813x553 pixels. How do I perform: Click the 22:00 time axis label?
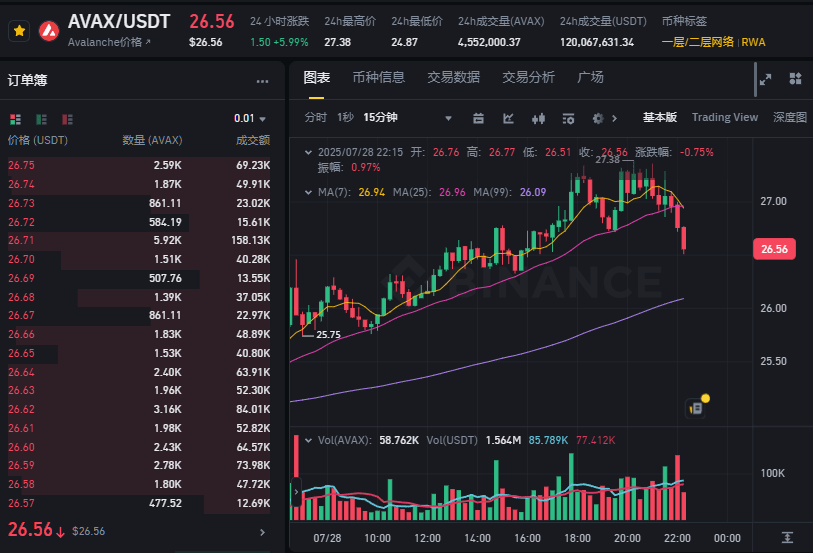click(x=677, y=538)
